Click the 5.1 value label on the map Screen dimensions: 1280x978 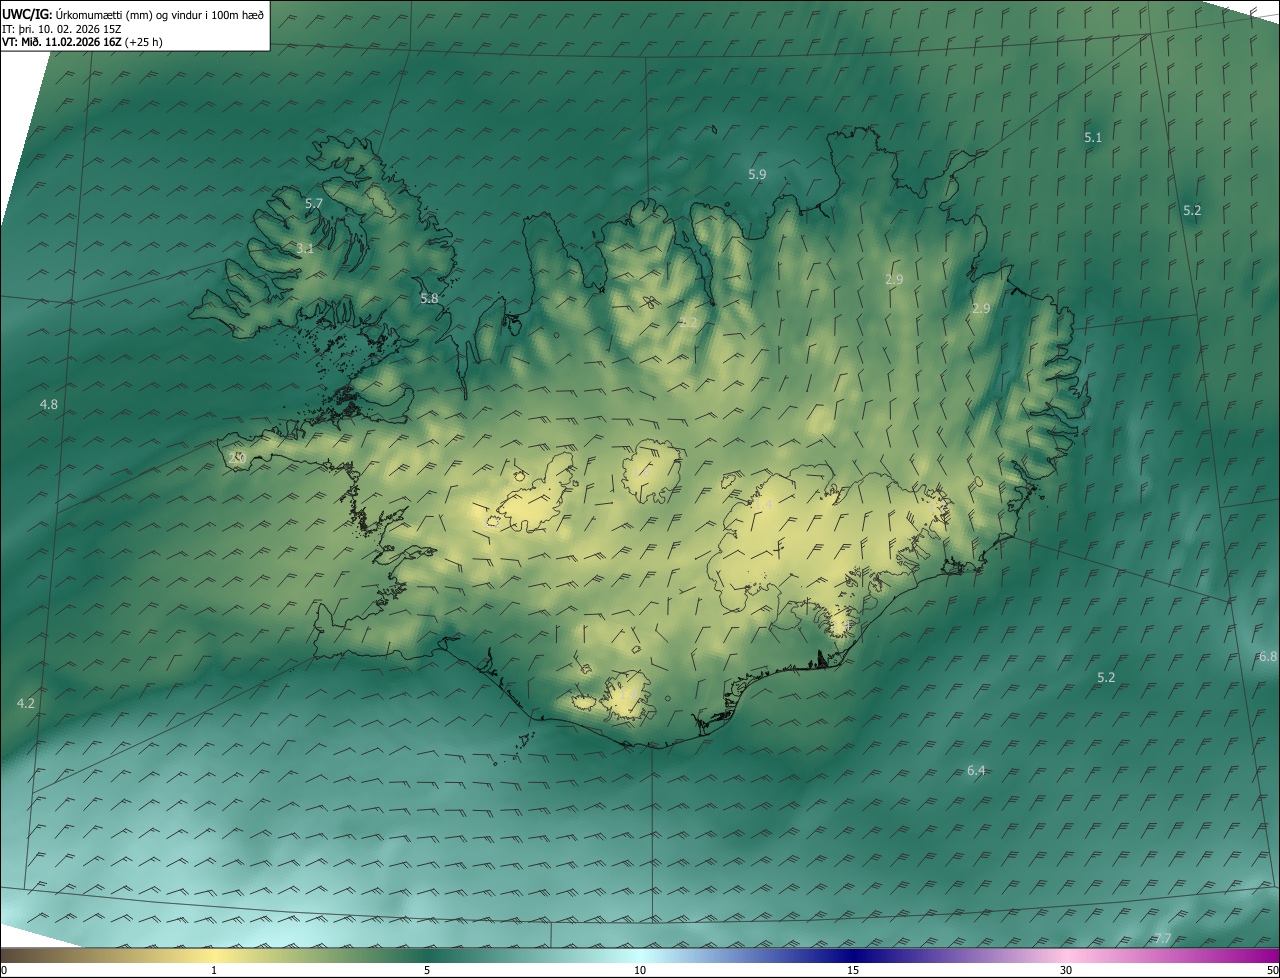pyautogui.click(x=1093, y=137)
